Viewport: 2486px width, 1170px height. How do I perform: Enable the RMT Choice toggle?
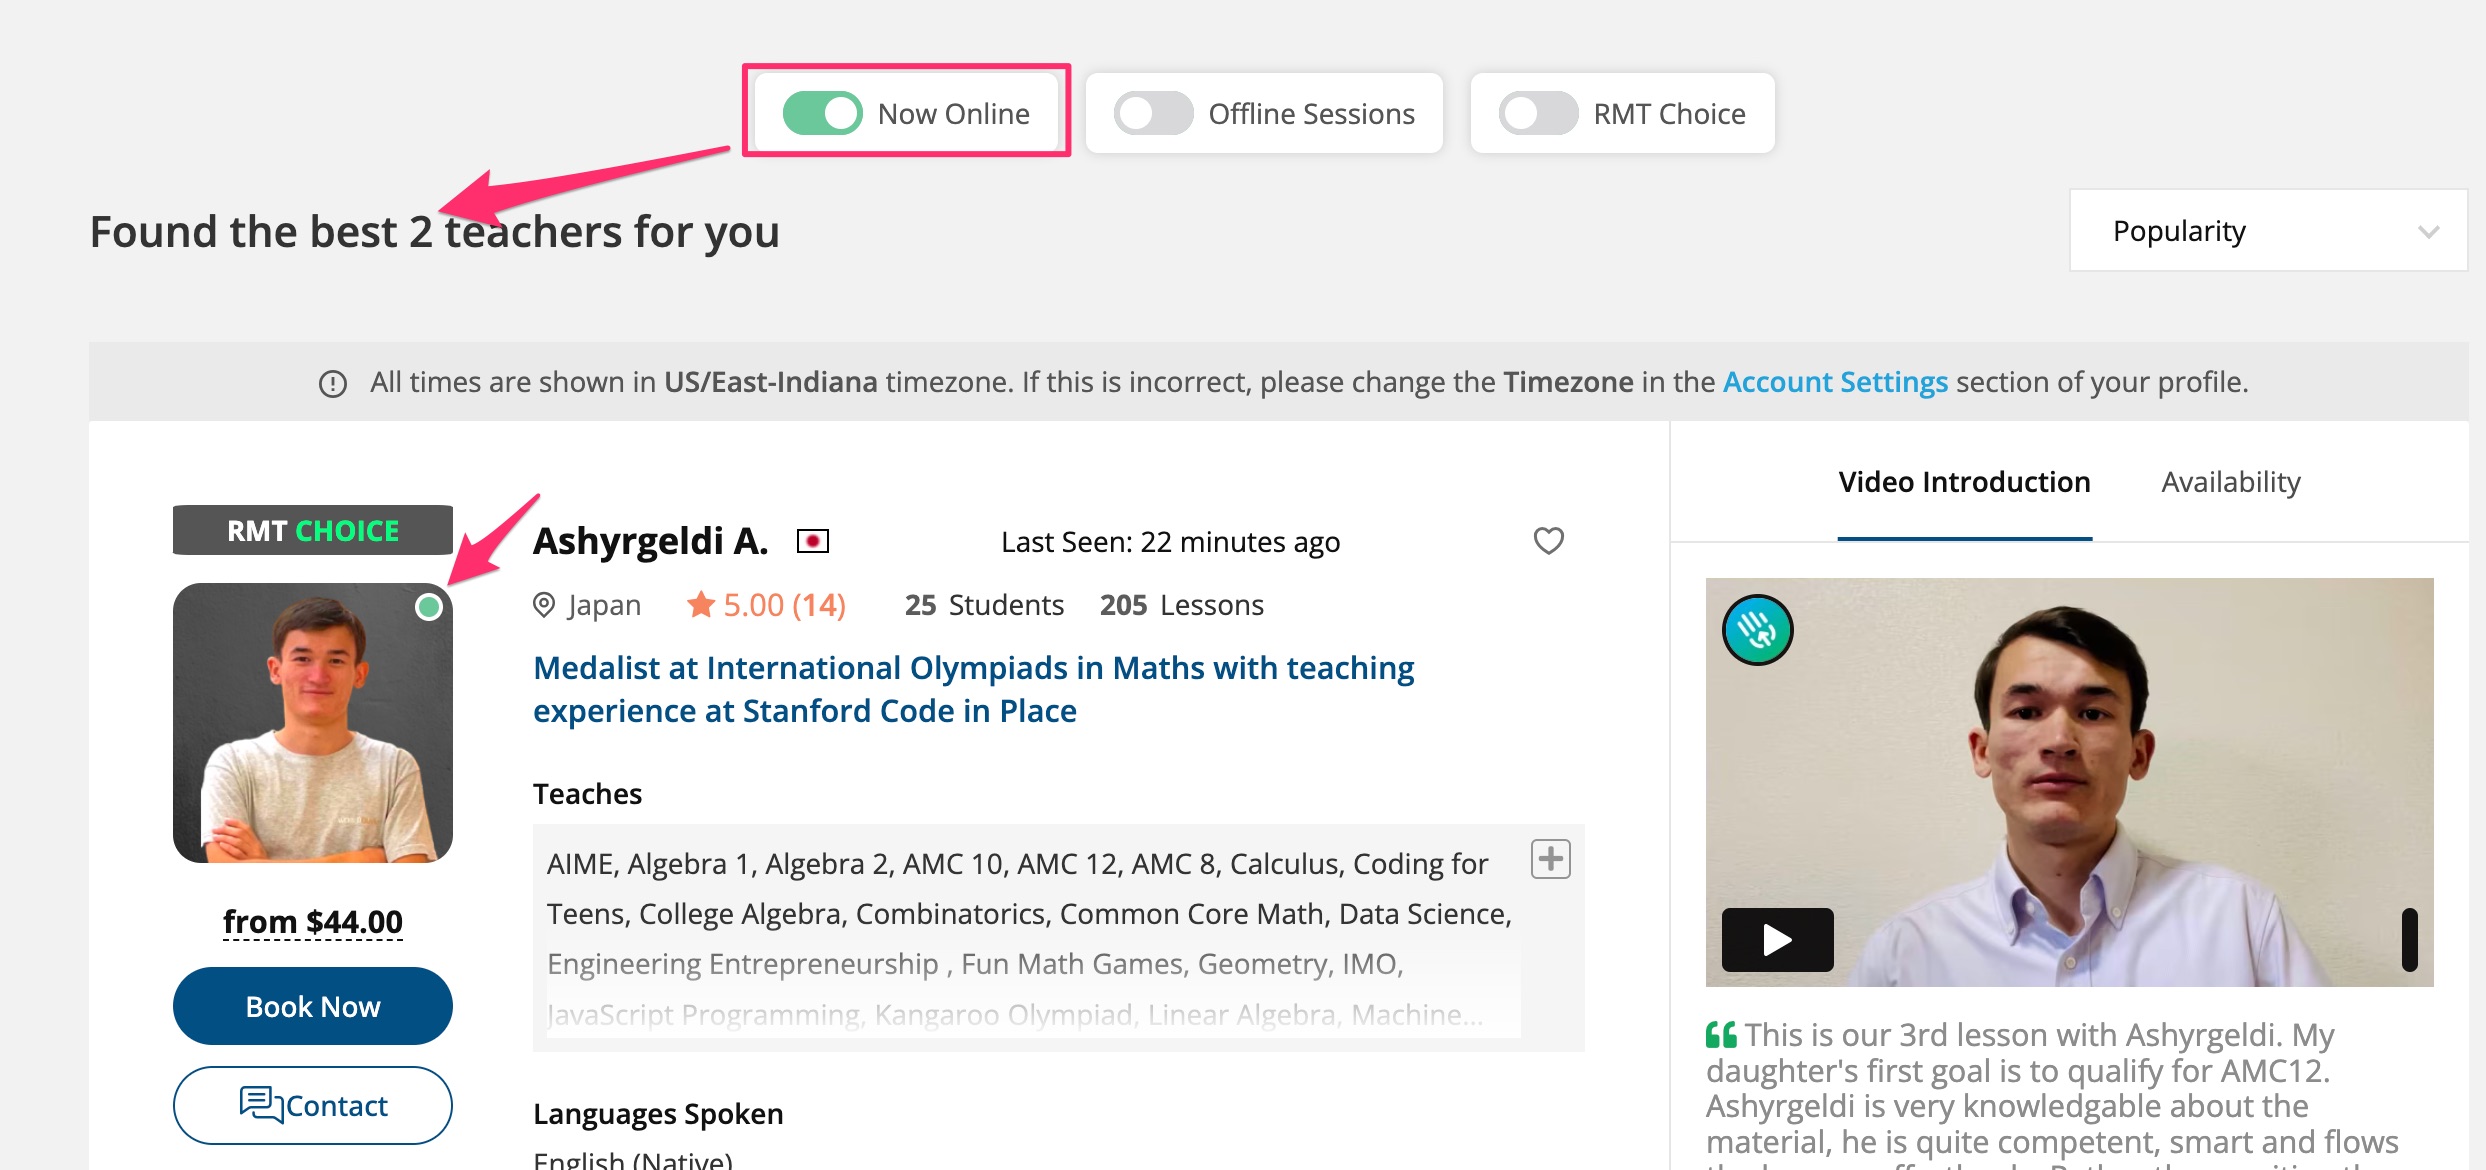(1538, 114)
